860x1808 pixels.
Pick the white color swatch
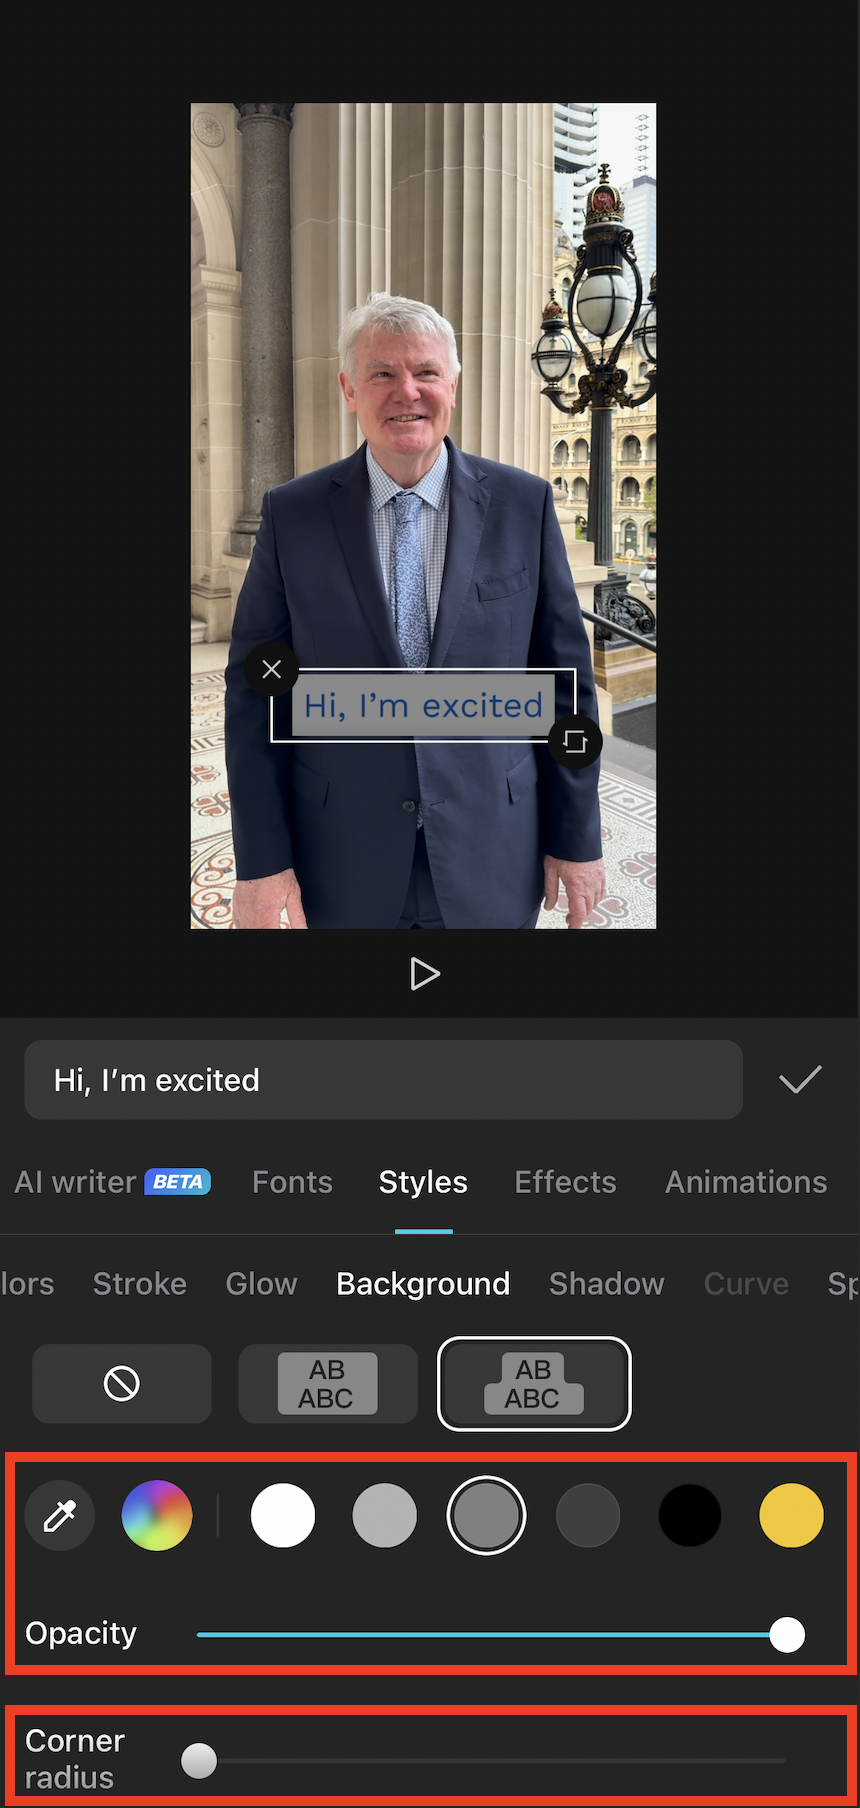click(x=283, y=1515)
